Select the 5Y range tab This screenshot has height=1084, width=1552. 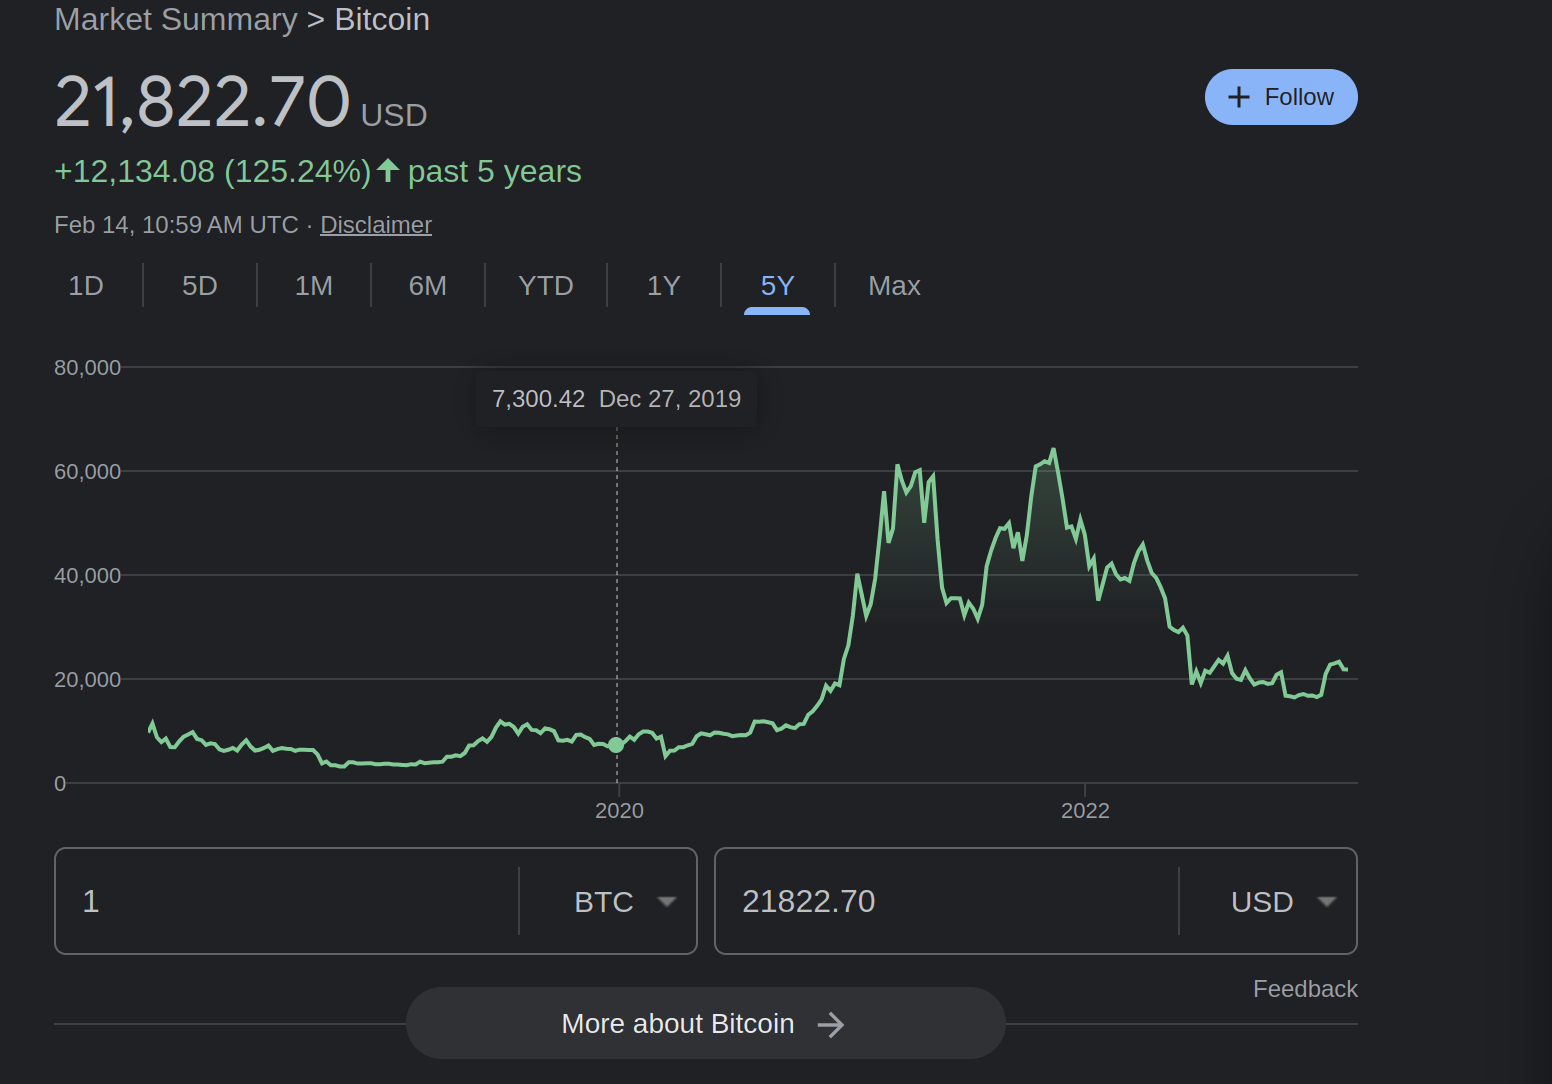point(777,286)
